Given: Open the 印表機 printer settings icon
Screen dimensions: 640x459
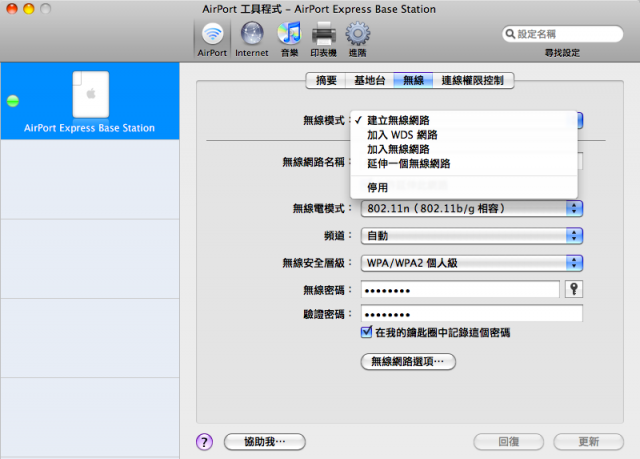Looking at the screenshot, I should (x=324, y=39).
